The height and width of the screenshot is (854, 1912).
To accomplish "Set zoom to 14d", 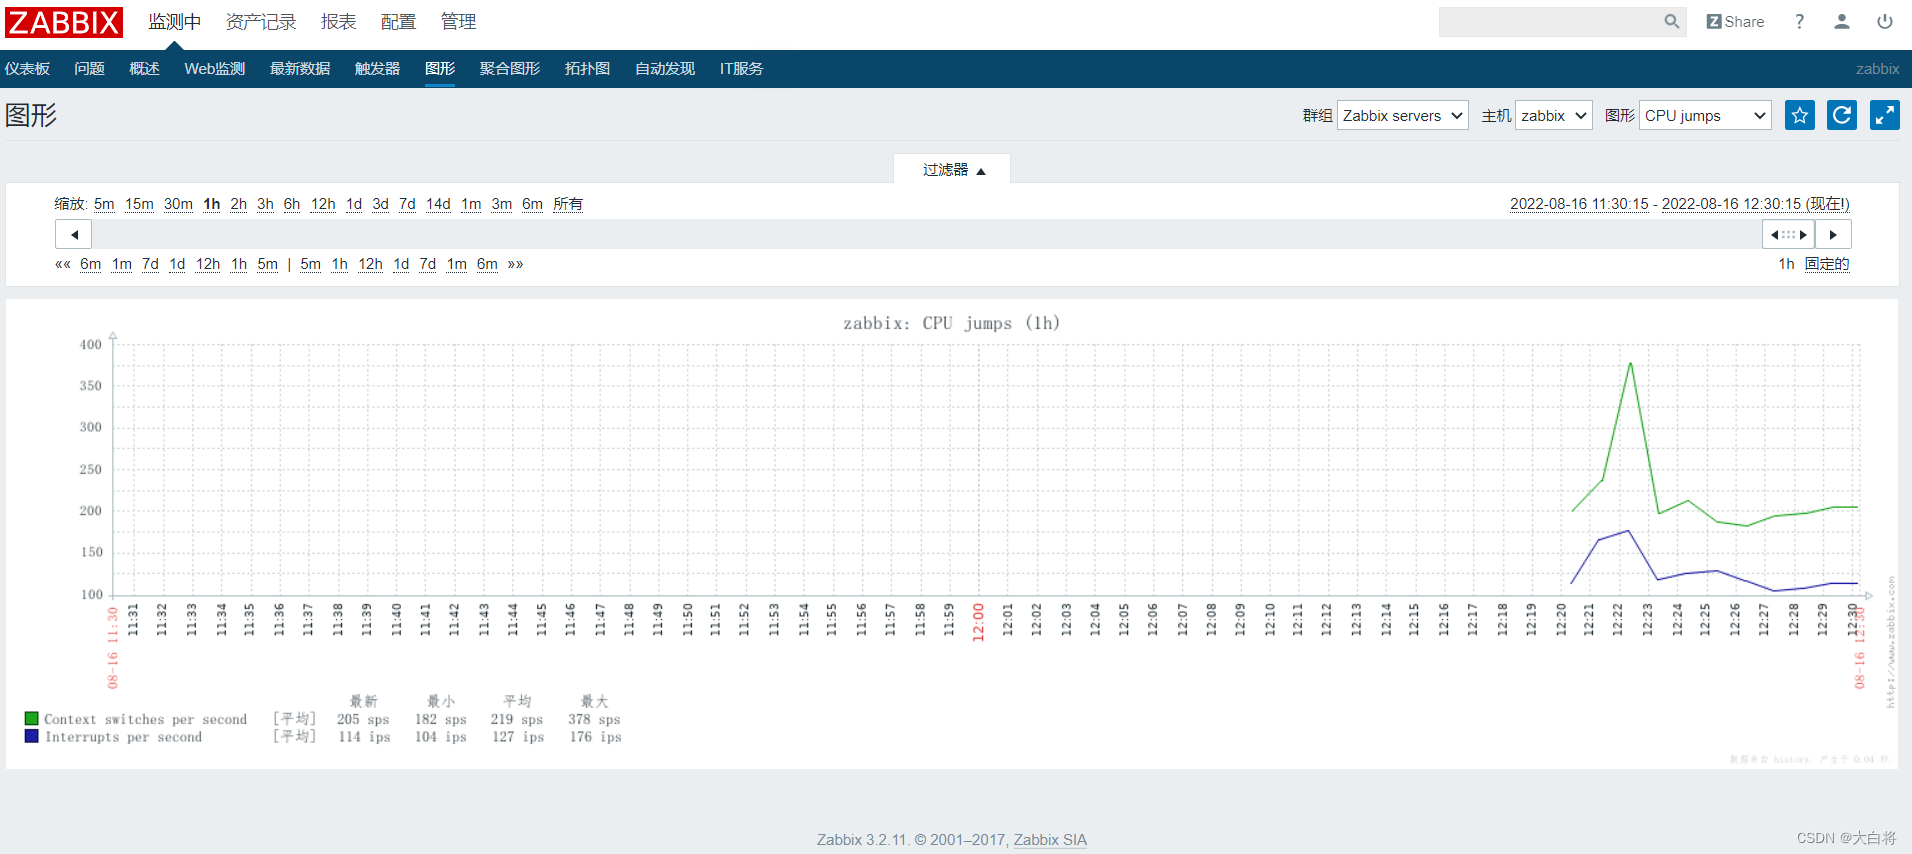I will [x=438, y=204].
